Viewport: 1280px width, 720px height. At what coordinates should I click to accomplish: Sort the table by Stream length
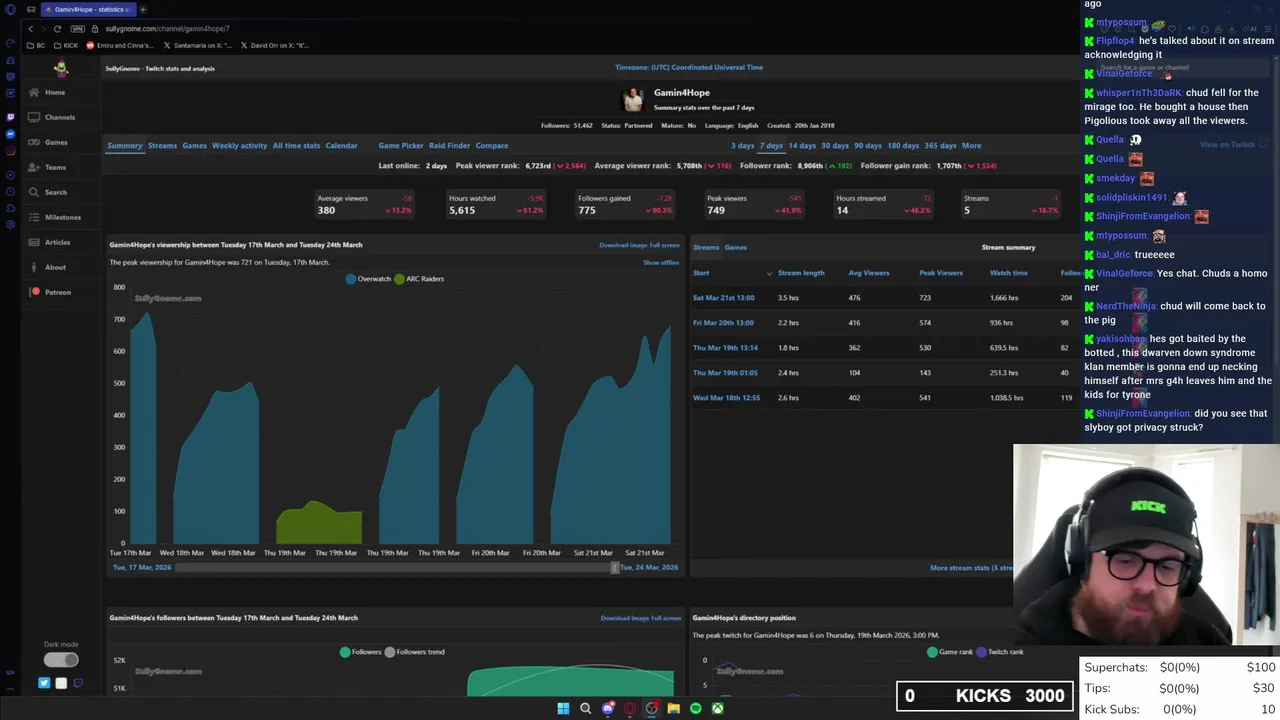pyautogui.click(x=801, y=273)
